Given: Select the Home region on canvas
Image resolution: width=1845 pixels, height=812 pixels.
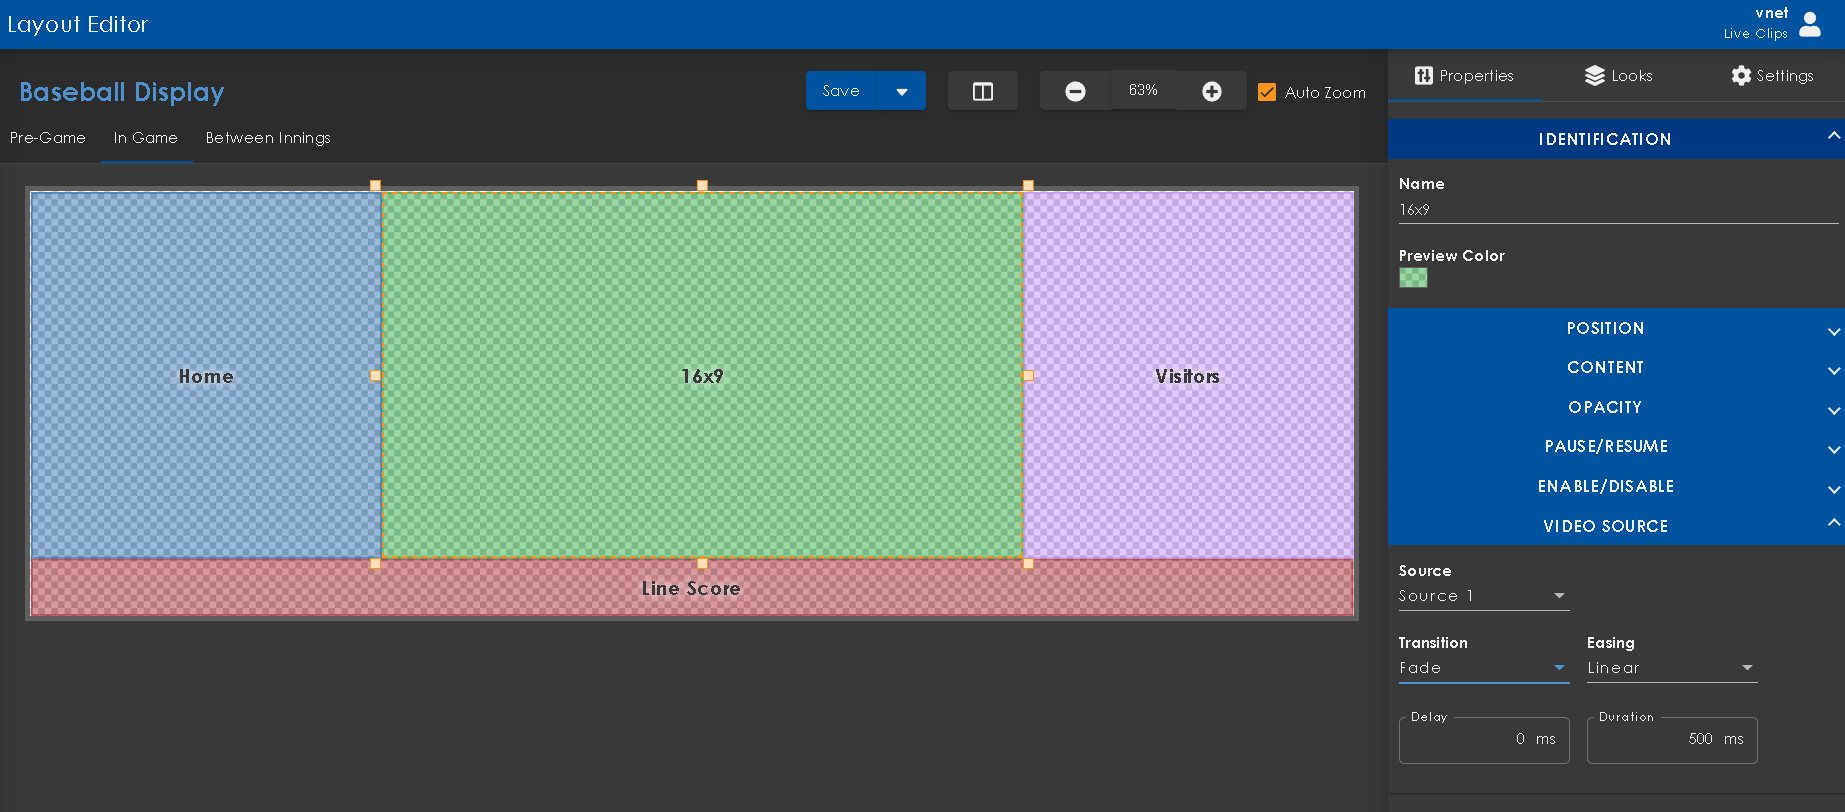Looking at the screenshot, I should 206,376.
